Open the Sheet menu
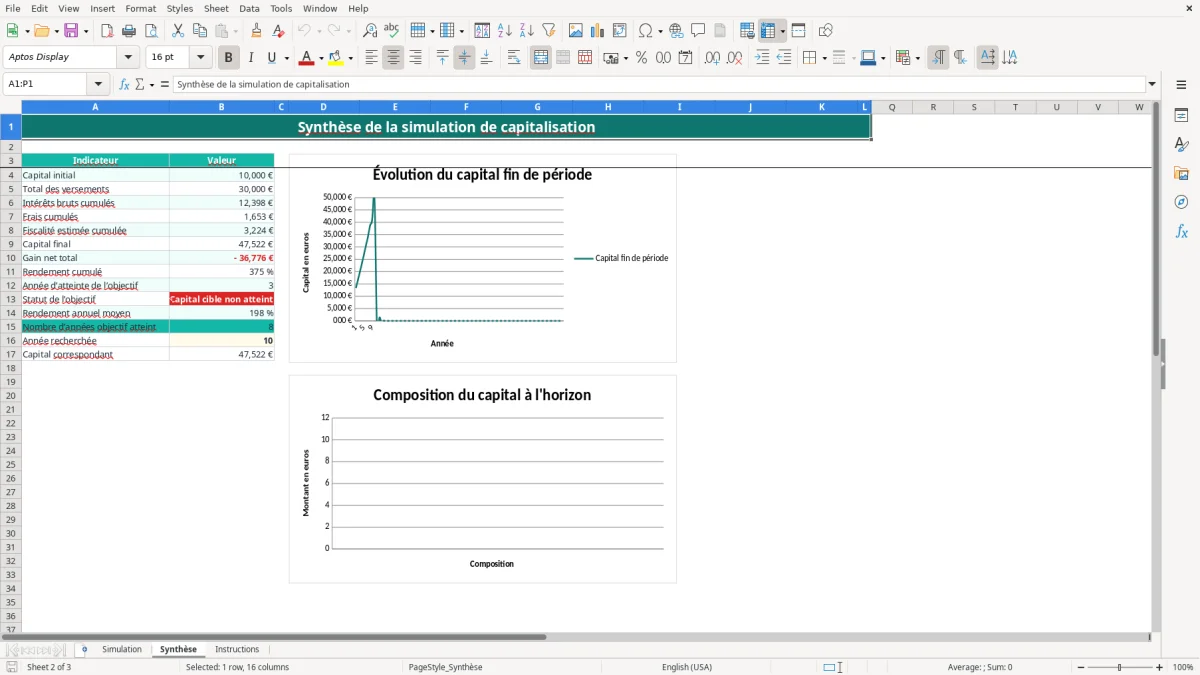 [x=216, y=8]
